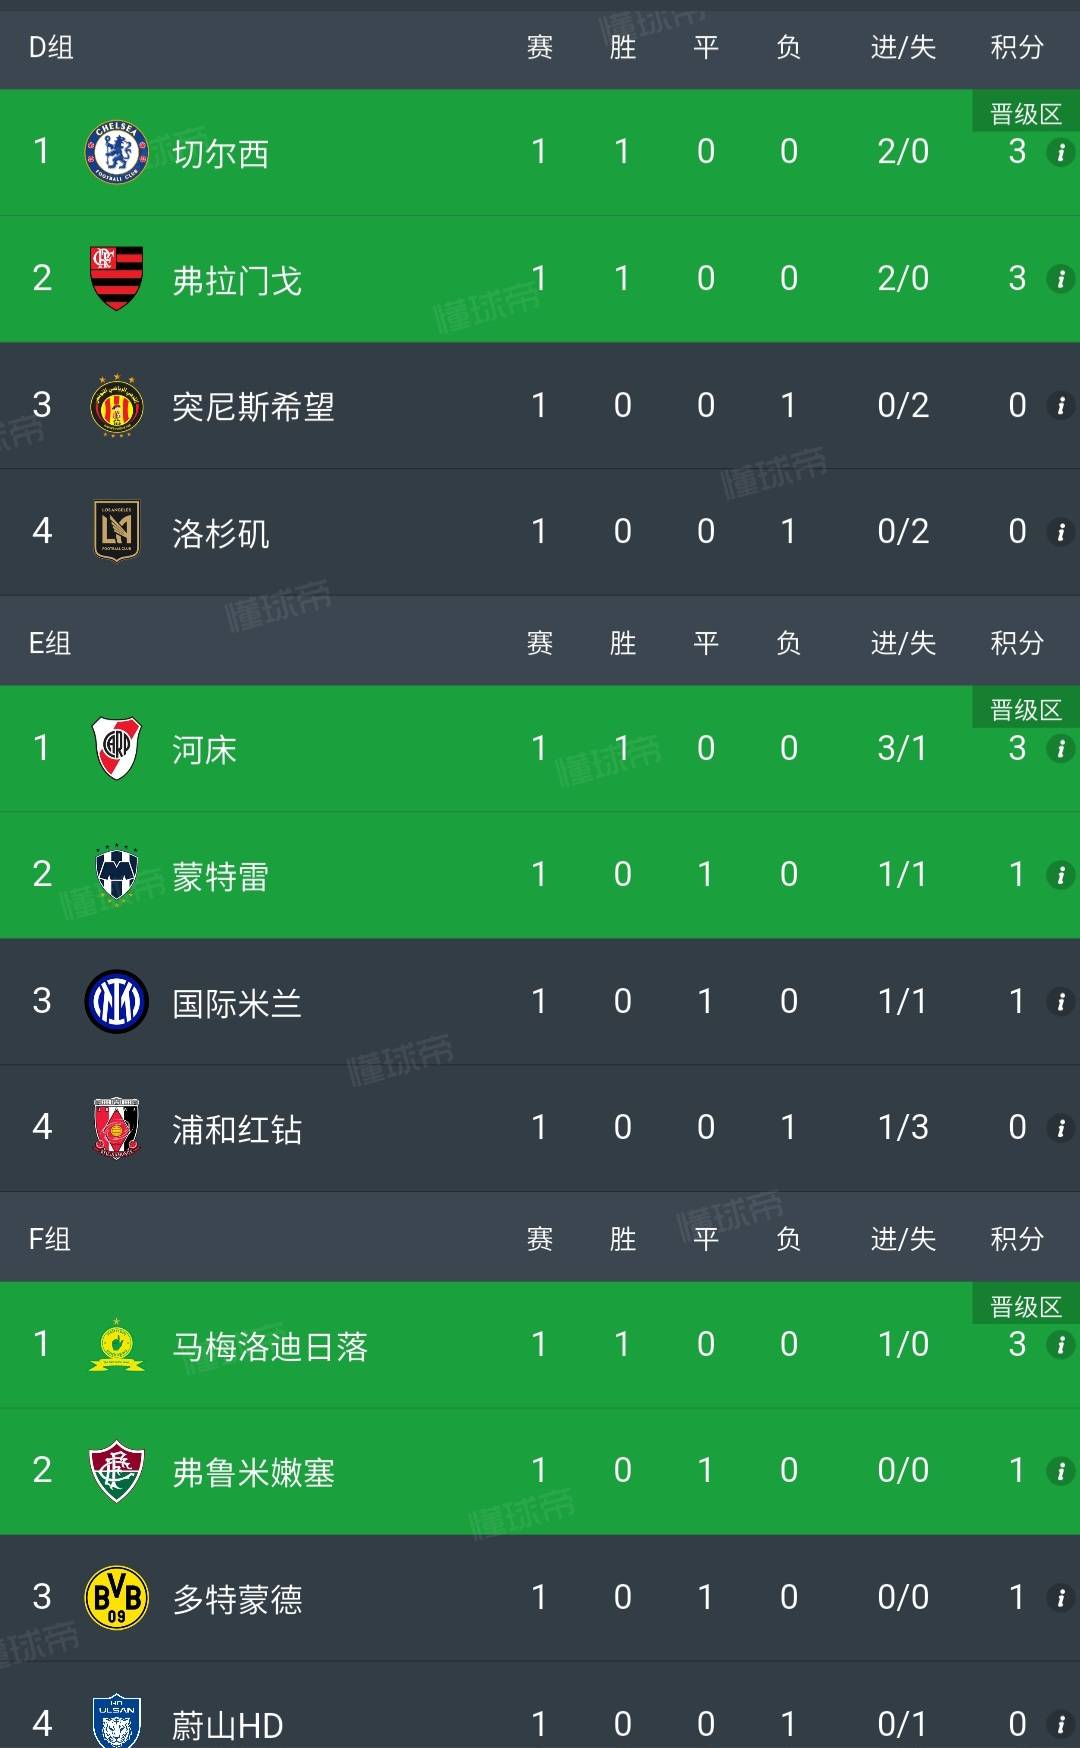The width and height of the screenshot is (1080, 1748).
Task: Tap the 蒙特雷 team name
Action: coord(220,877)
